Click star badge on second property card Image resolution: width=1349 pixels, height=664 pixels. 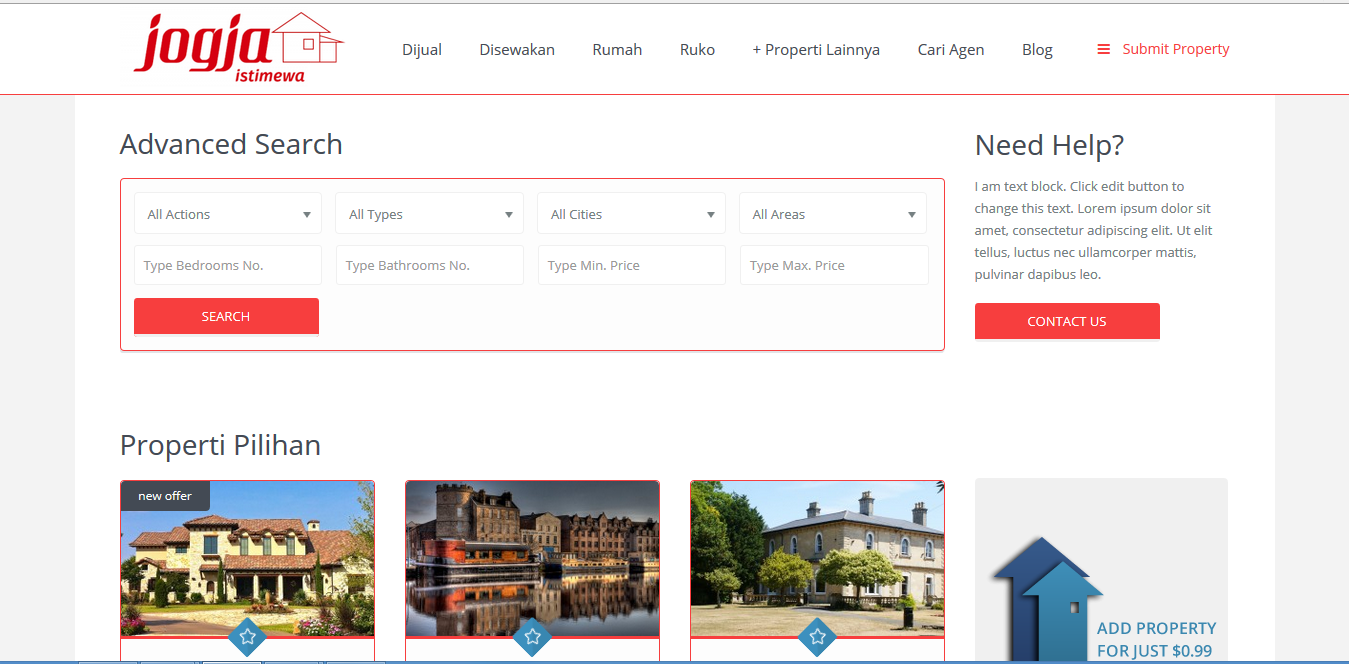(532, 636)
